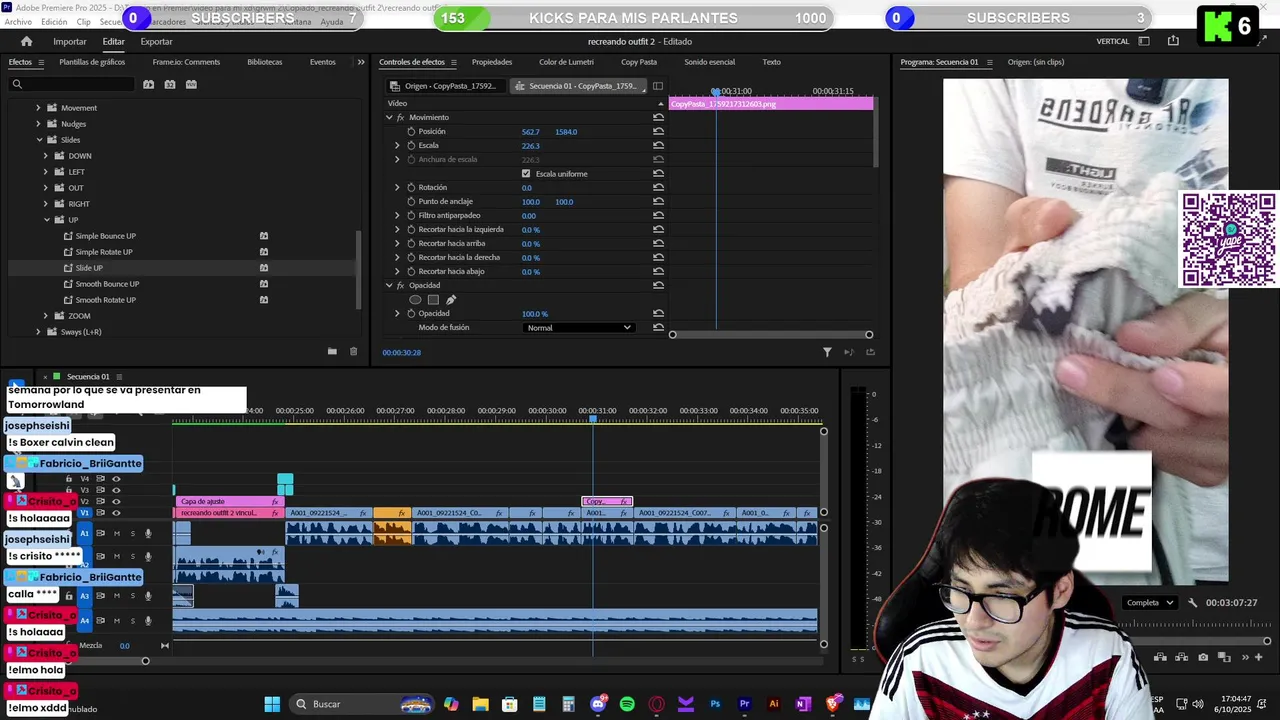The height and width of the screenshot is (720, 1280).
Task: Collapse the UP slides folder
Action: tap(46, 220)
